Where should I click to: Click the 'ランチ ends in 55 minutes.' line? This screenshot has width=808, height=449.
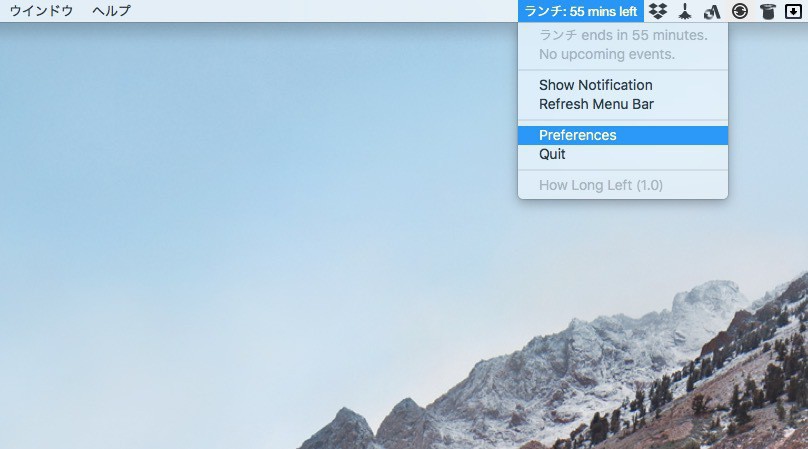(623, 35)
